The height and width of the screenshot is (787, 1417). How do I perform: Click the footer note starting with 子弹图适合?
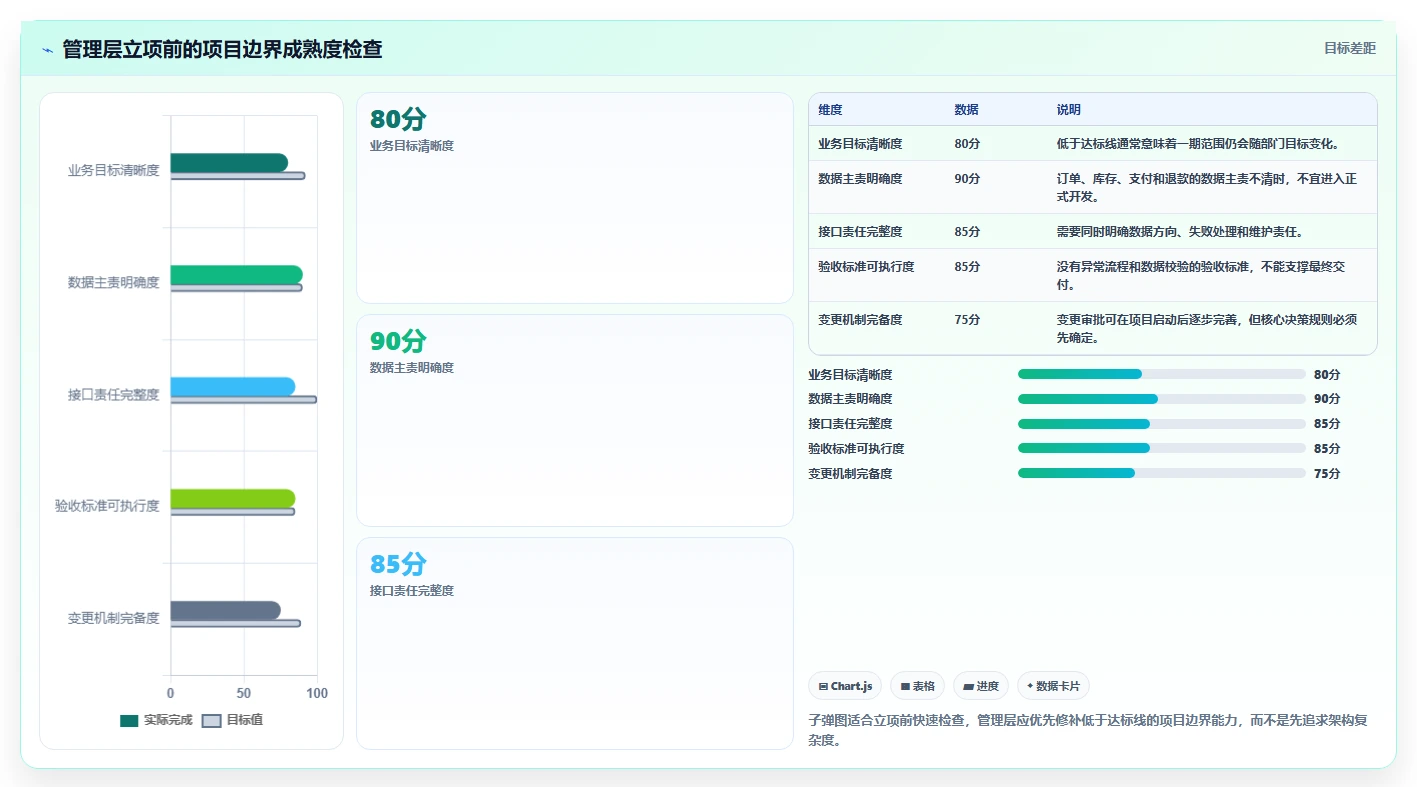click(x=1088, y=730)
